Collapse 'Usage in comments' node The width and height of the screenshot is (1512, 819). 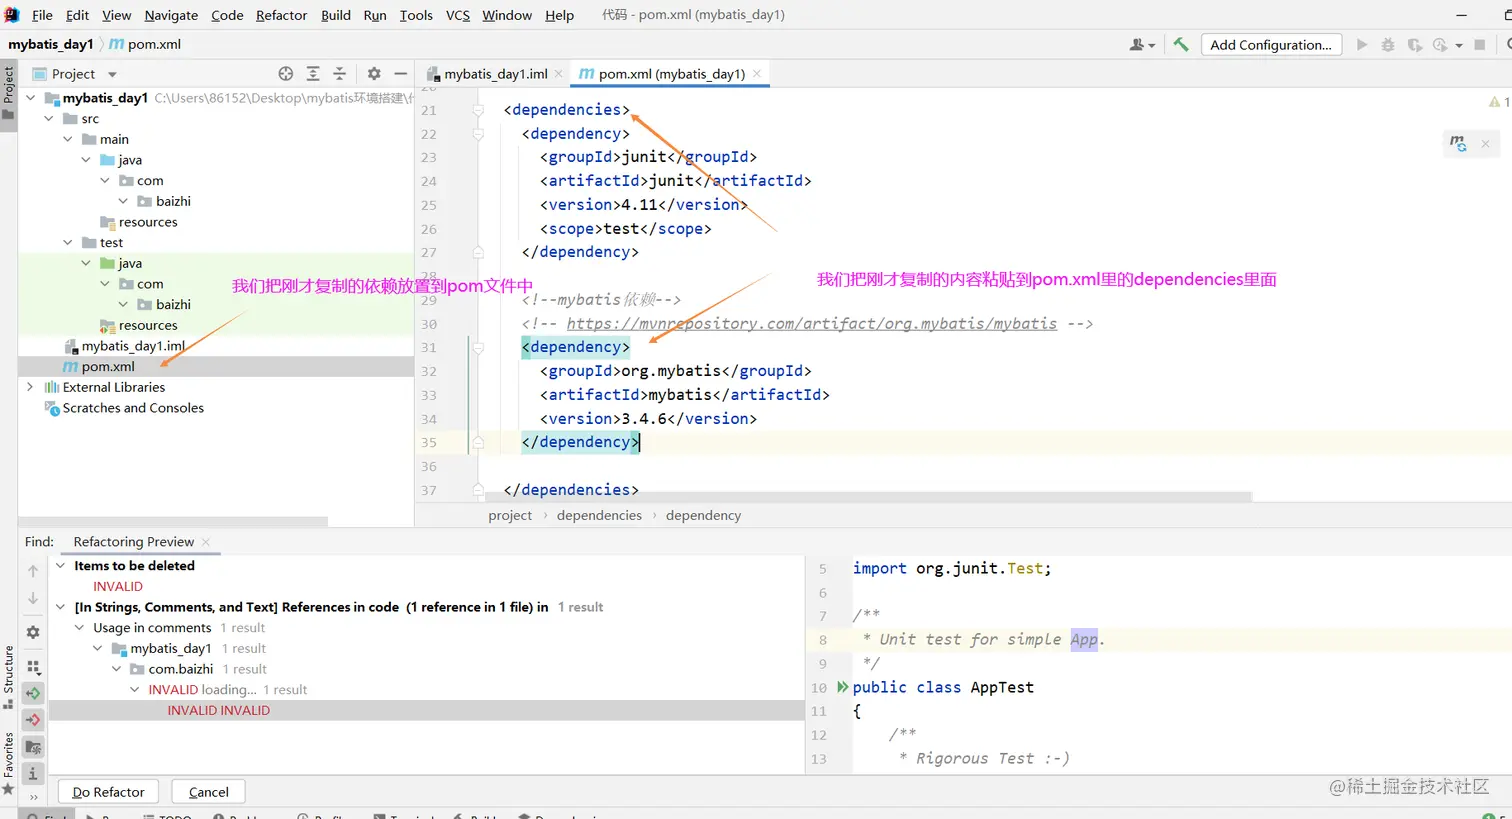pyautogui.click(x=79, y=628)
